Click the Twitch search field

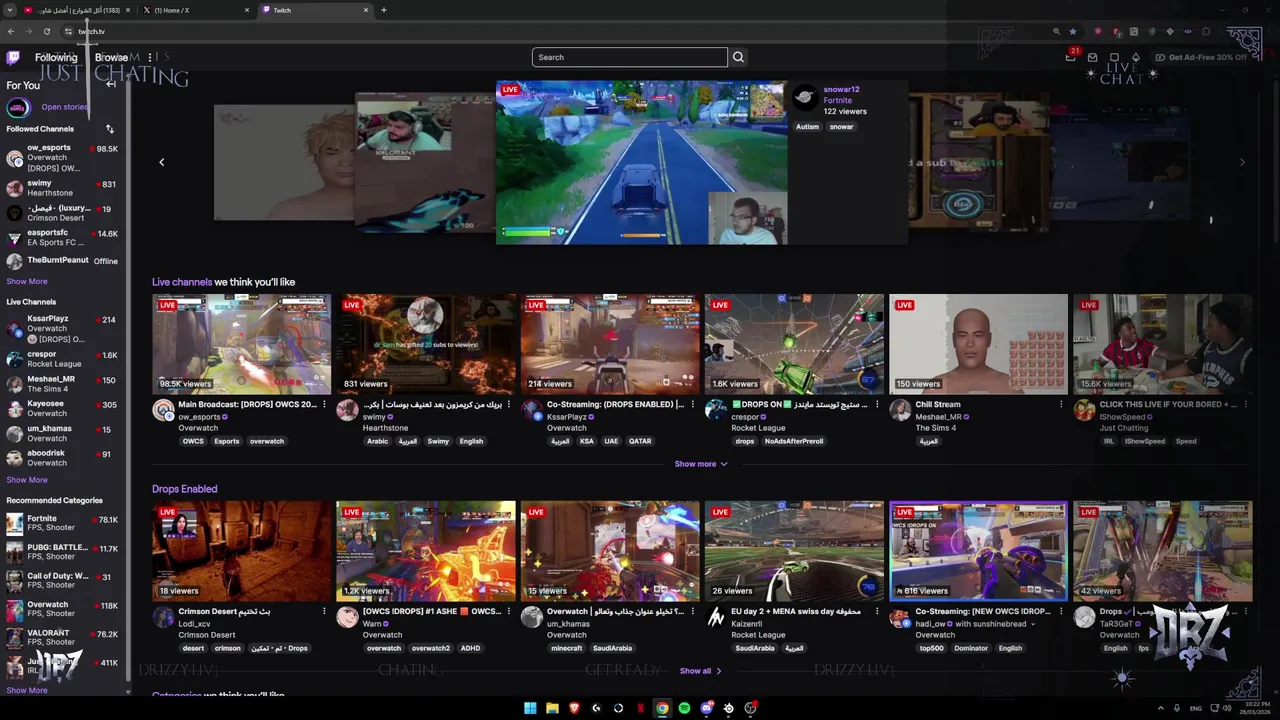pyautogui.click(x=630, y=57)
